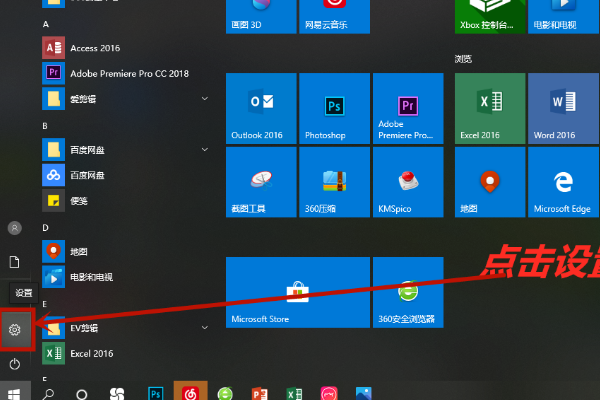Open the 360压缩 tile
The height and width of the screenshot is (400, 600).
click(334, 182)
